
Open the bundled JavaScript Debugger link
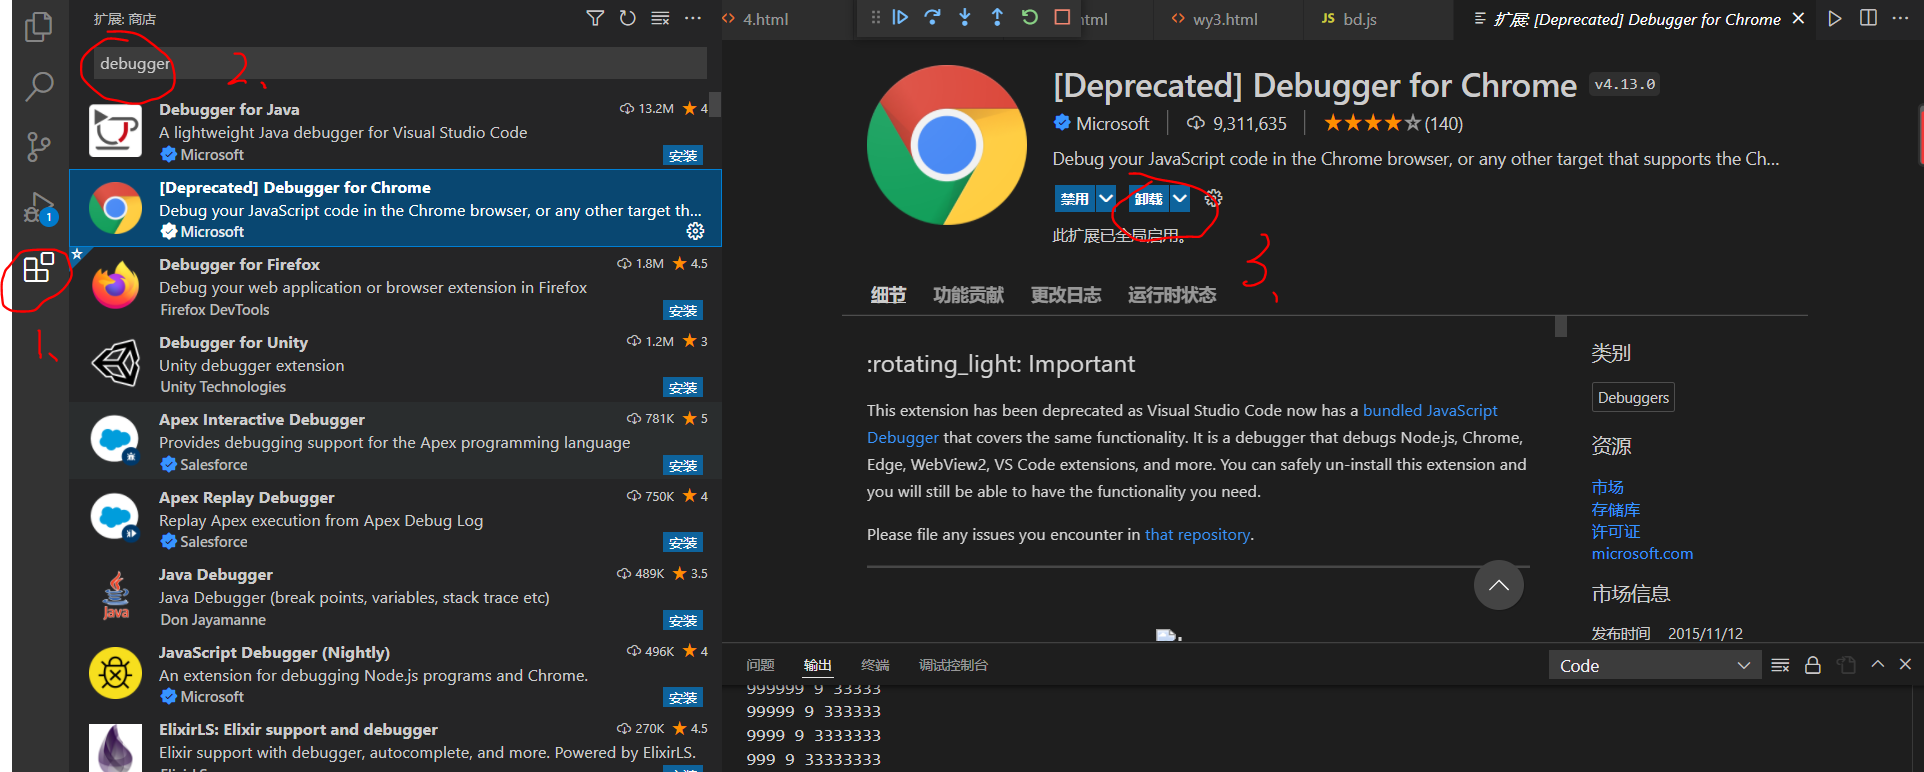[x=1430, y=410]
